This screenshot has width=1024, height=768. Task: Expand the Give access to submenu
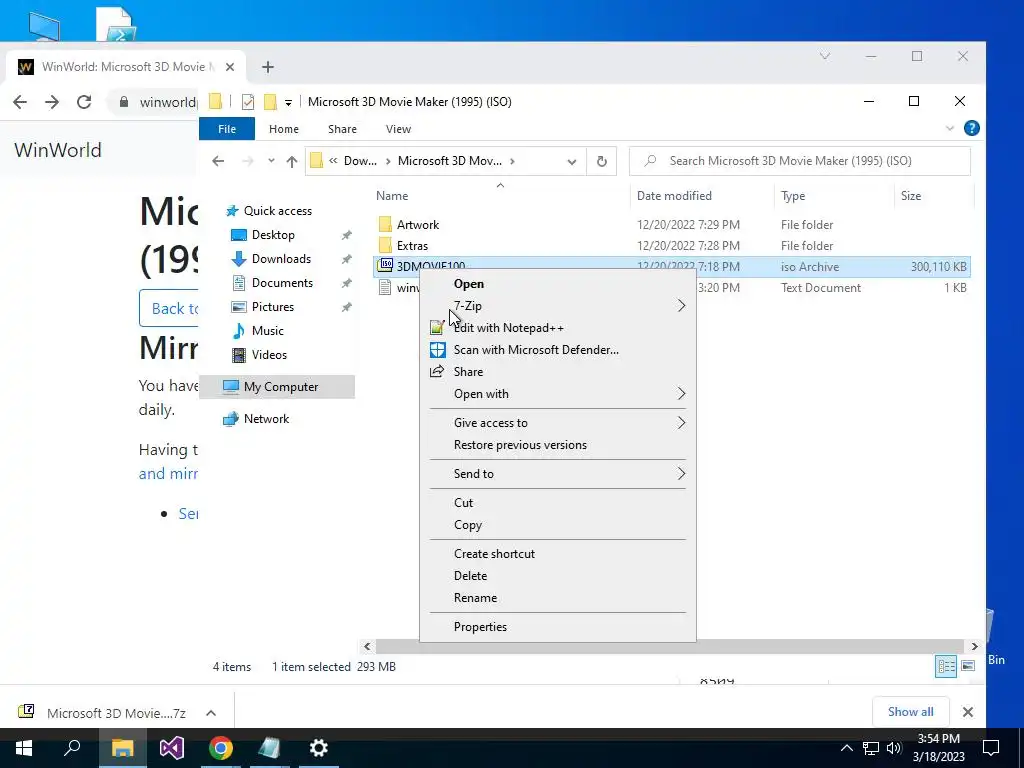pyautogui.click(x=558, y=423)
